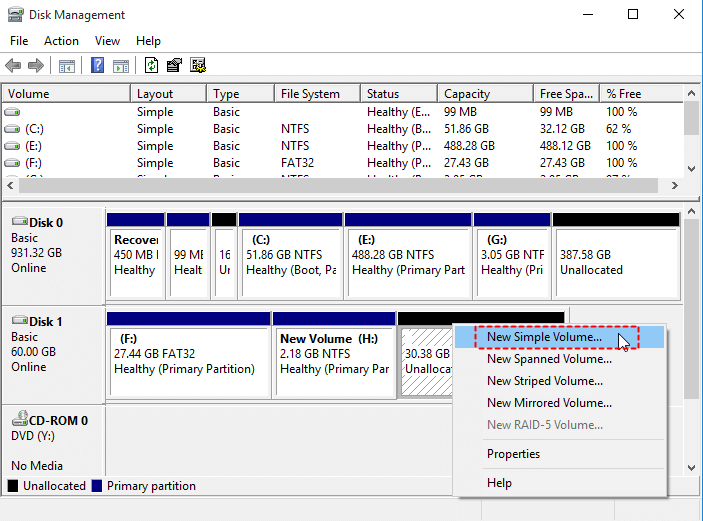Click volume list scroll-down arrow
Screen dimensions: 703x521
[x=691, y=169]
